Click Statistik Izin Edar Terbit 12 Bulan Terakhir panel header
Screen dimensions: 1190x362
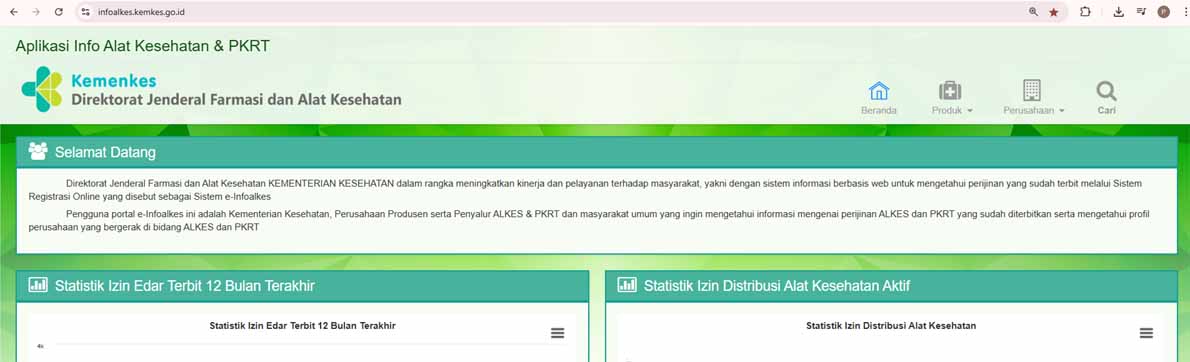coord(303,286)
